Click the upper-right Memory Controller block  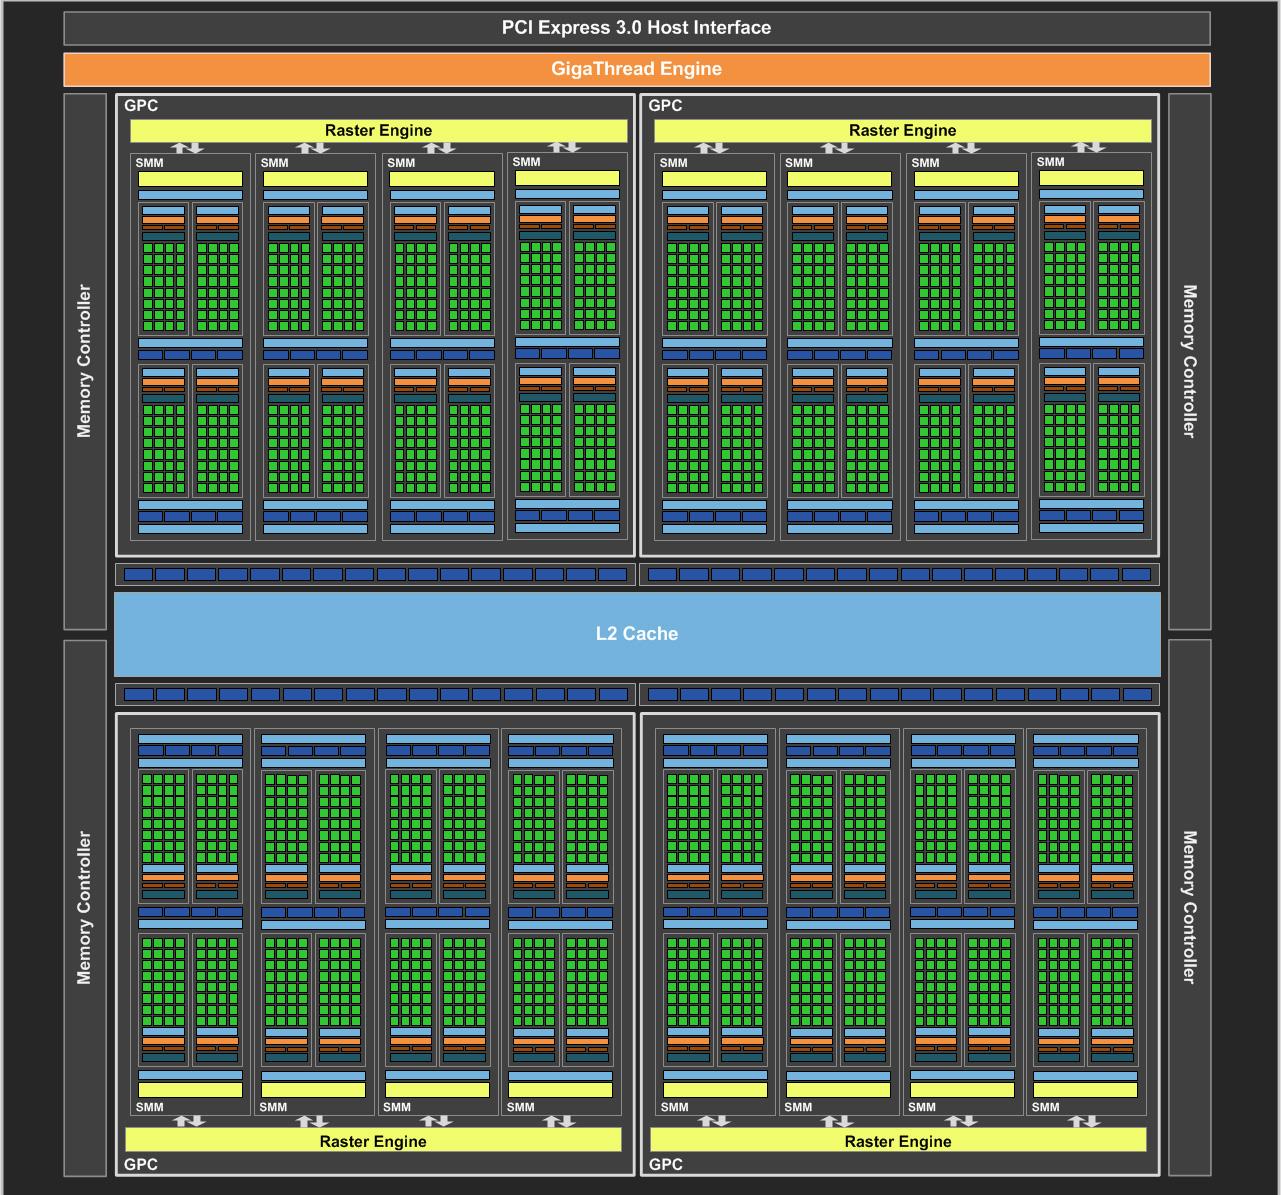[x=1189, y=361]
